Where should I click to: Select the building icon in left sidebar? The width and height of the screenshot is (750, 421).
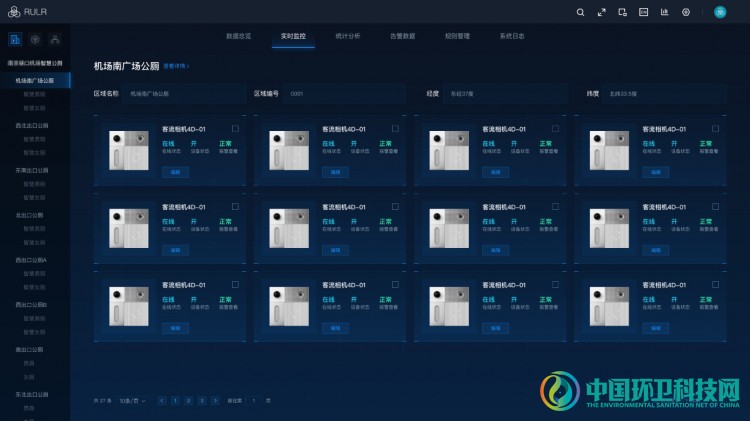click(15, 40)
